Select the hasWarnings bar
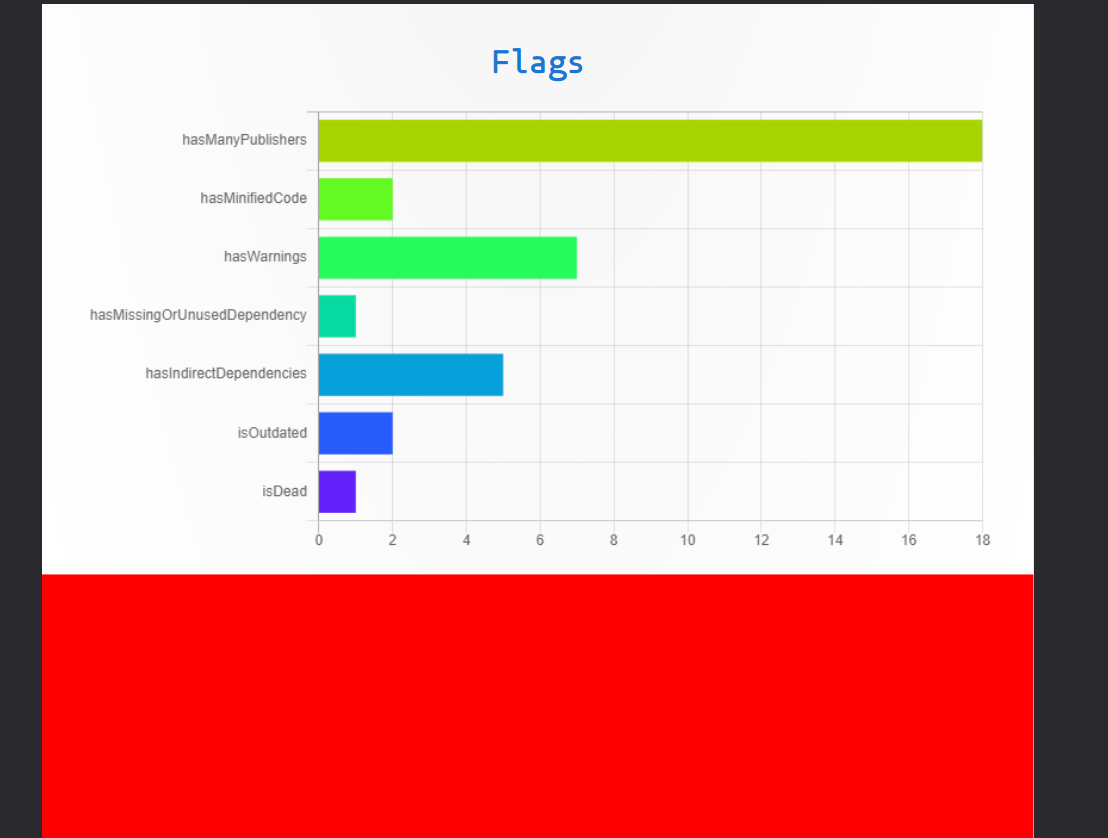Viewport: 1108px width, 838px height. tap(447, 258)
